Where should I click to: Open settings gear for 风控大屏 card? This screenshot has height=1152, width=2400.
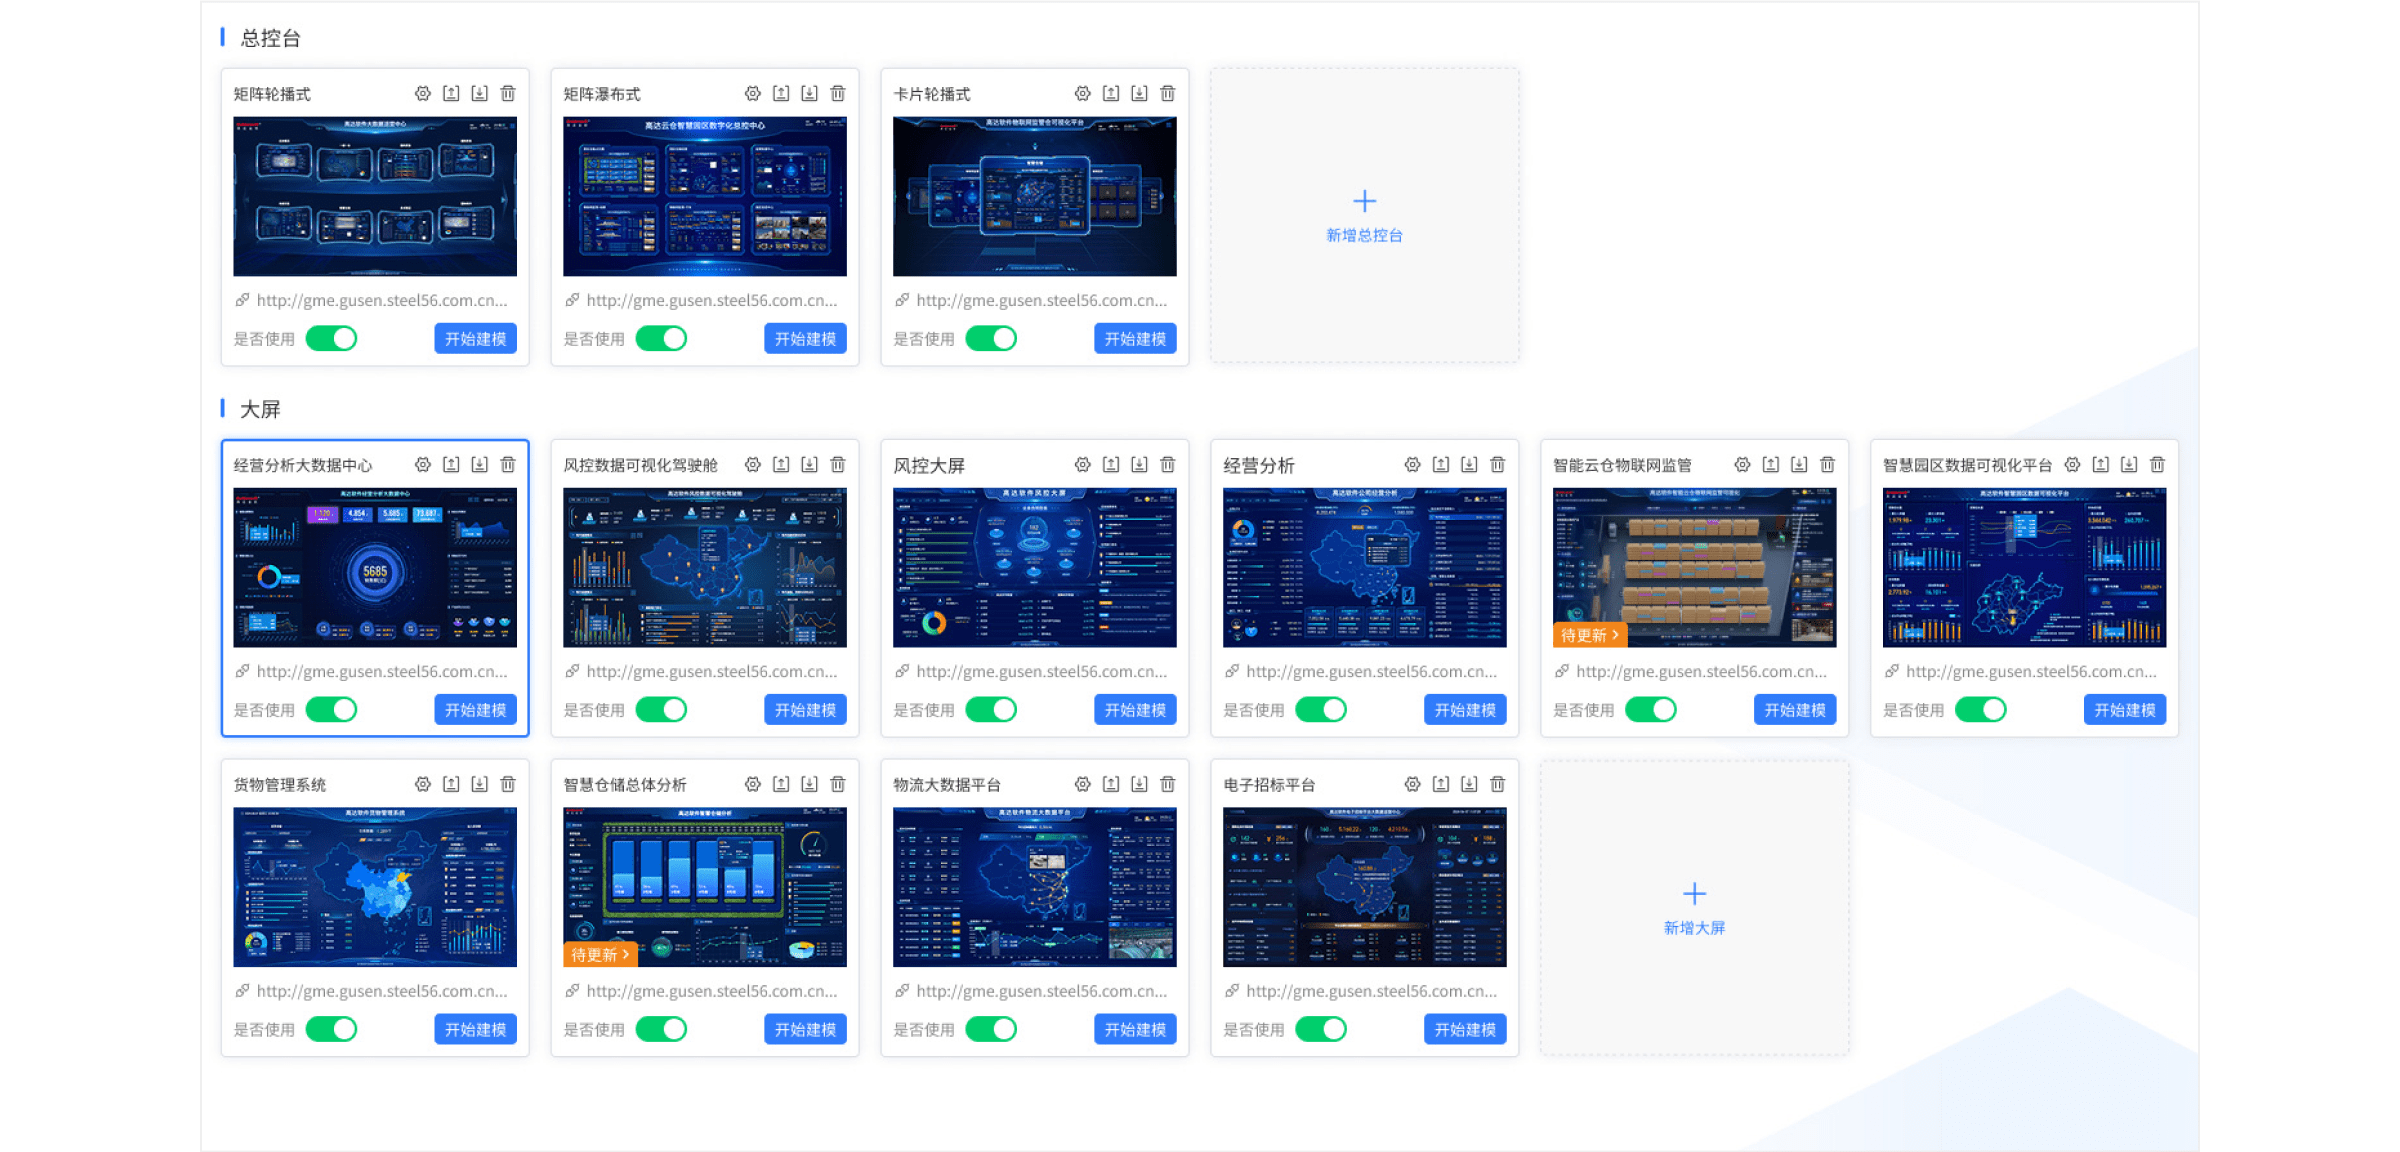tap(1082, 464)
